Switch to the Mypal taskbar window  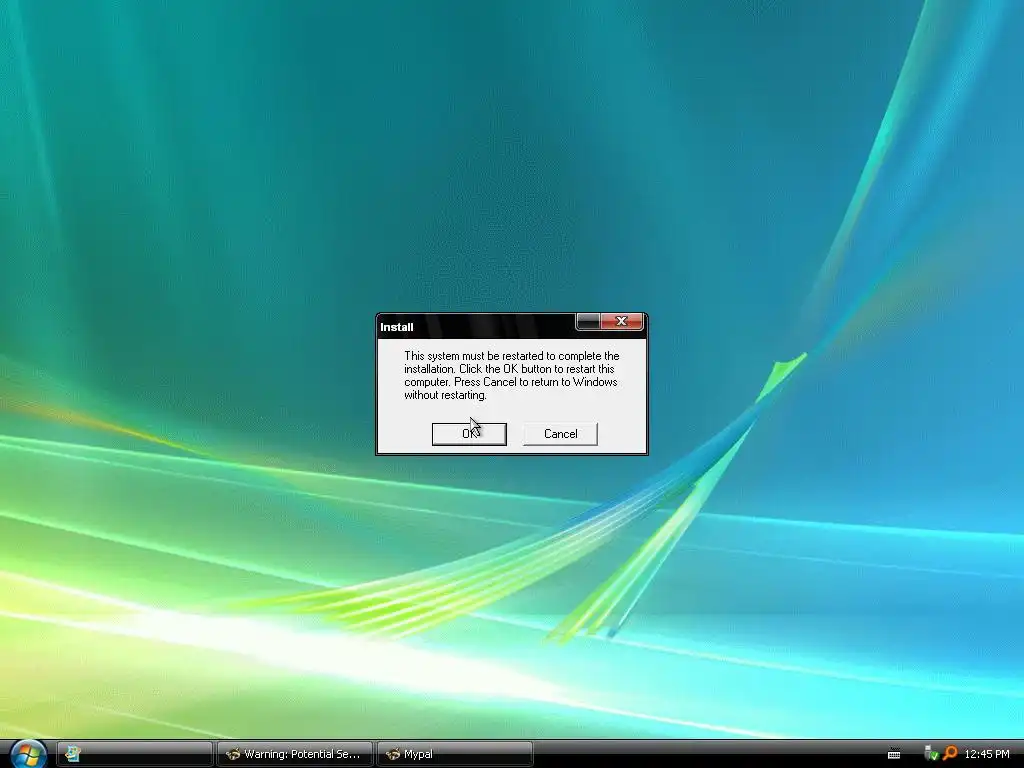click(455, 754)
